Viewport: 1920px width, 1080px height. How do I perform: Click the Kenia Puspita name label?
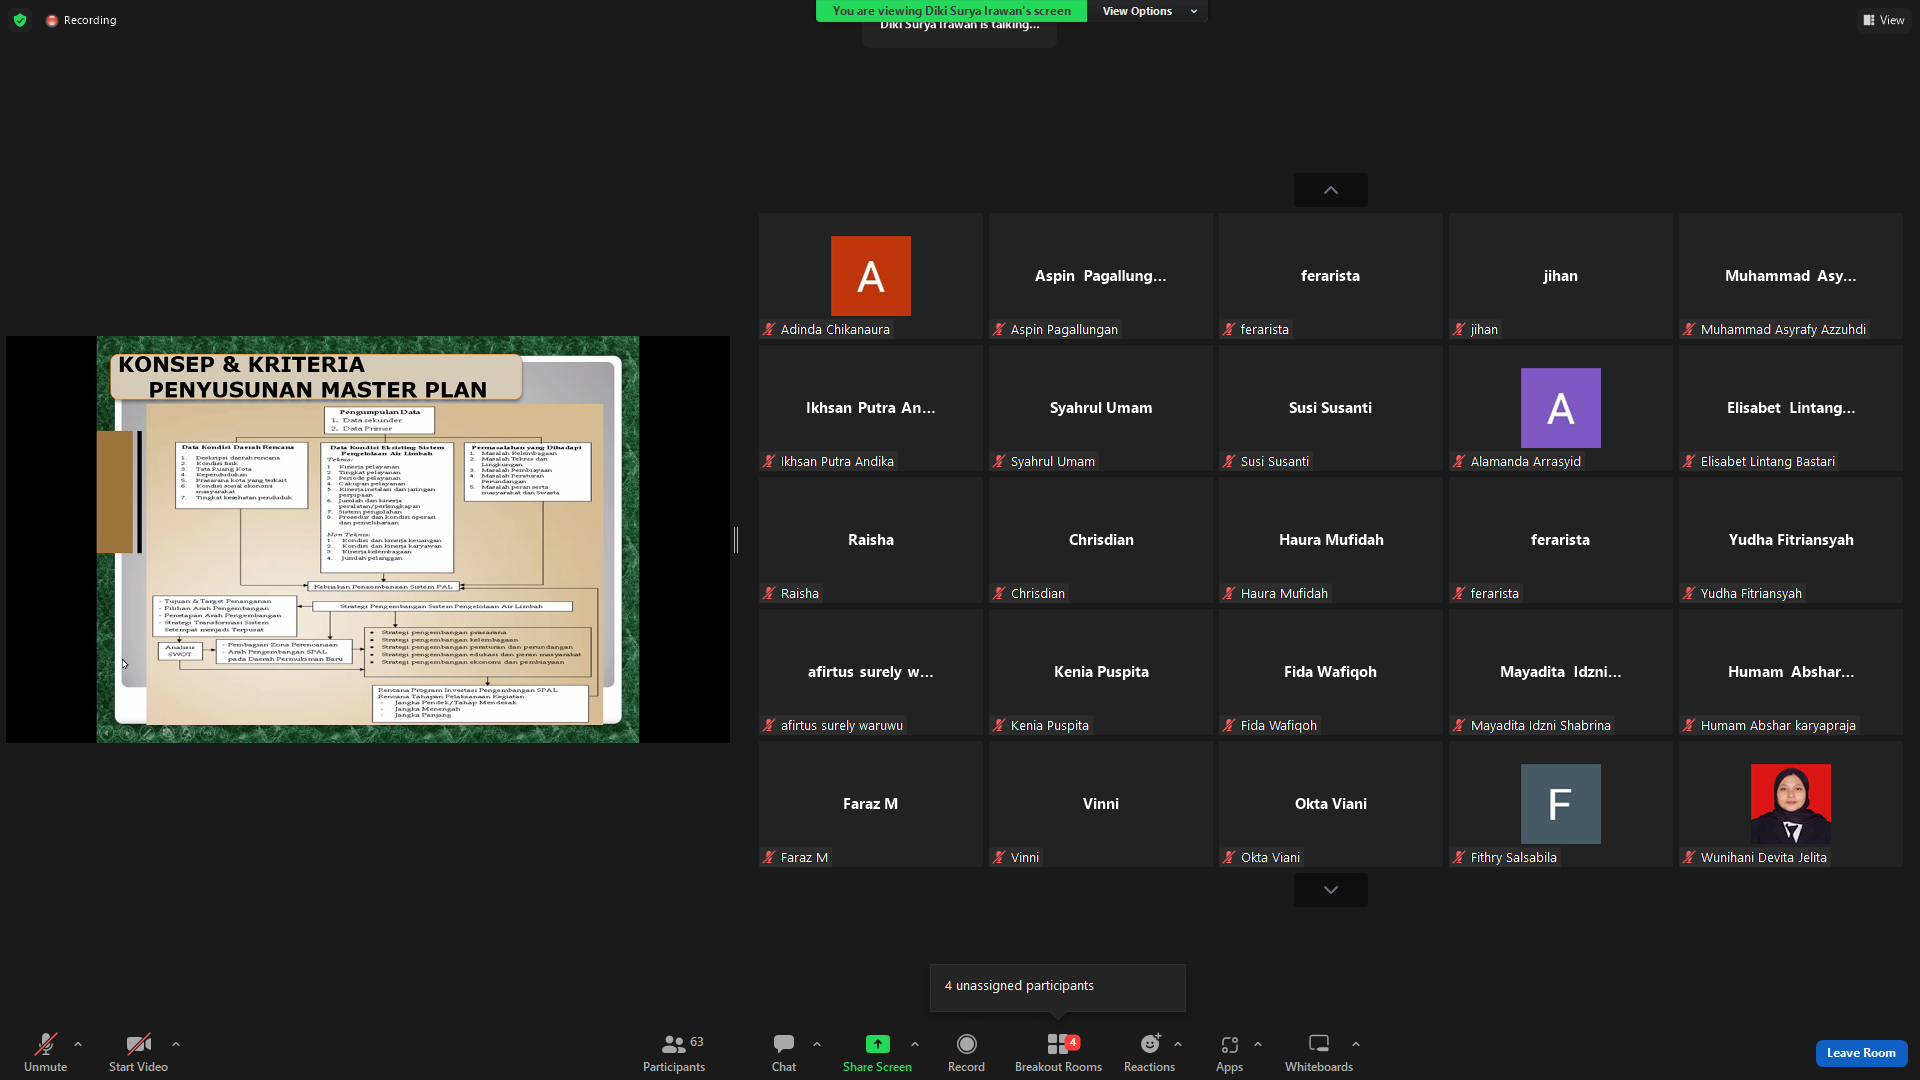tap(1049, 726)
